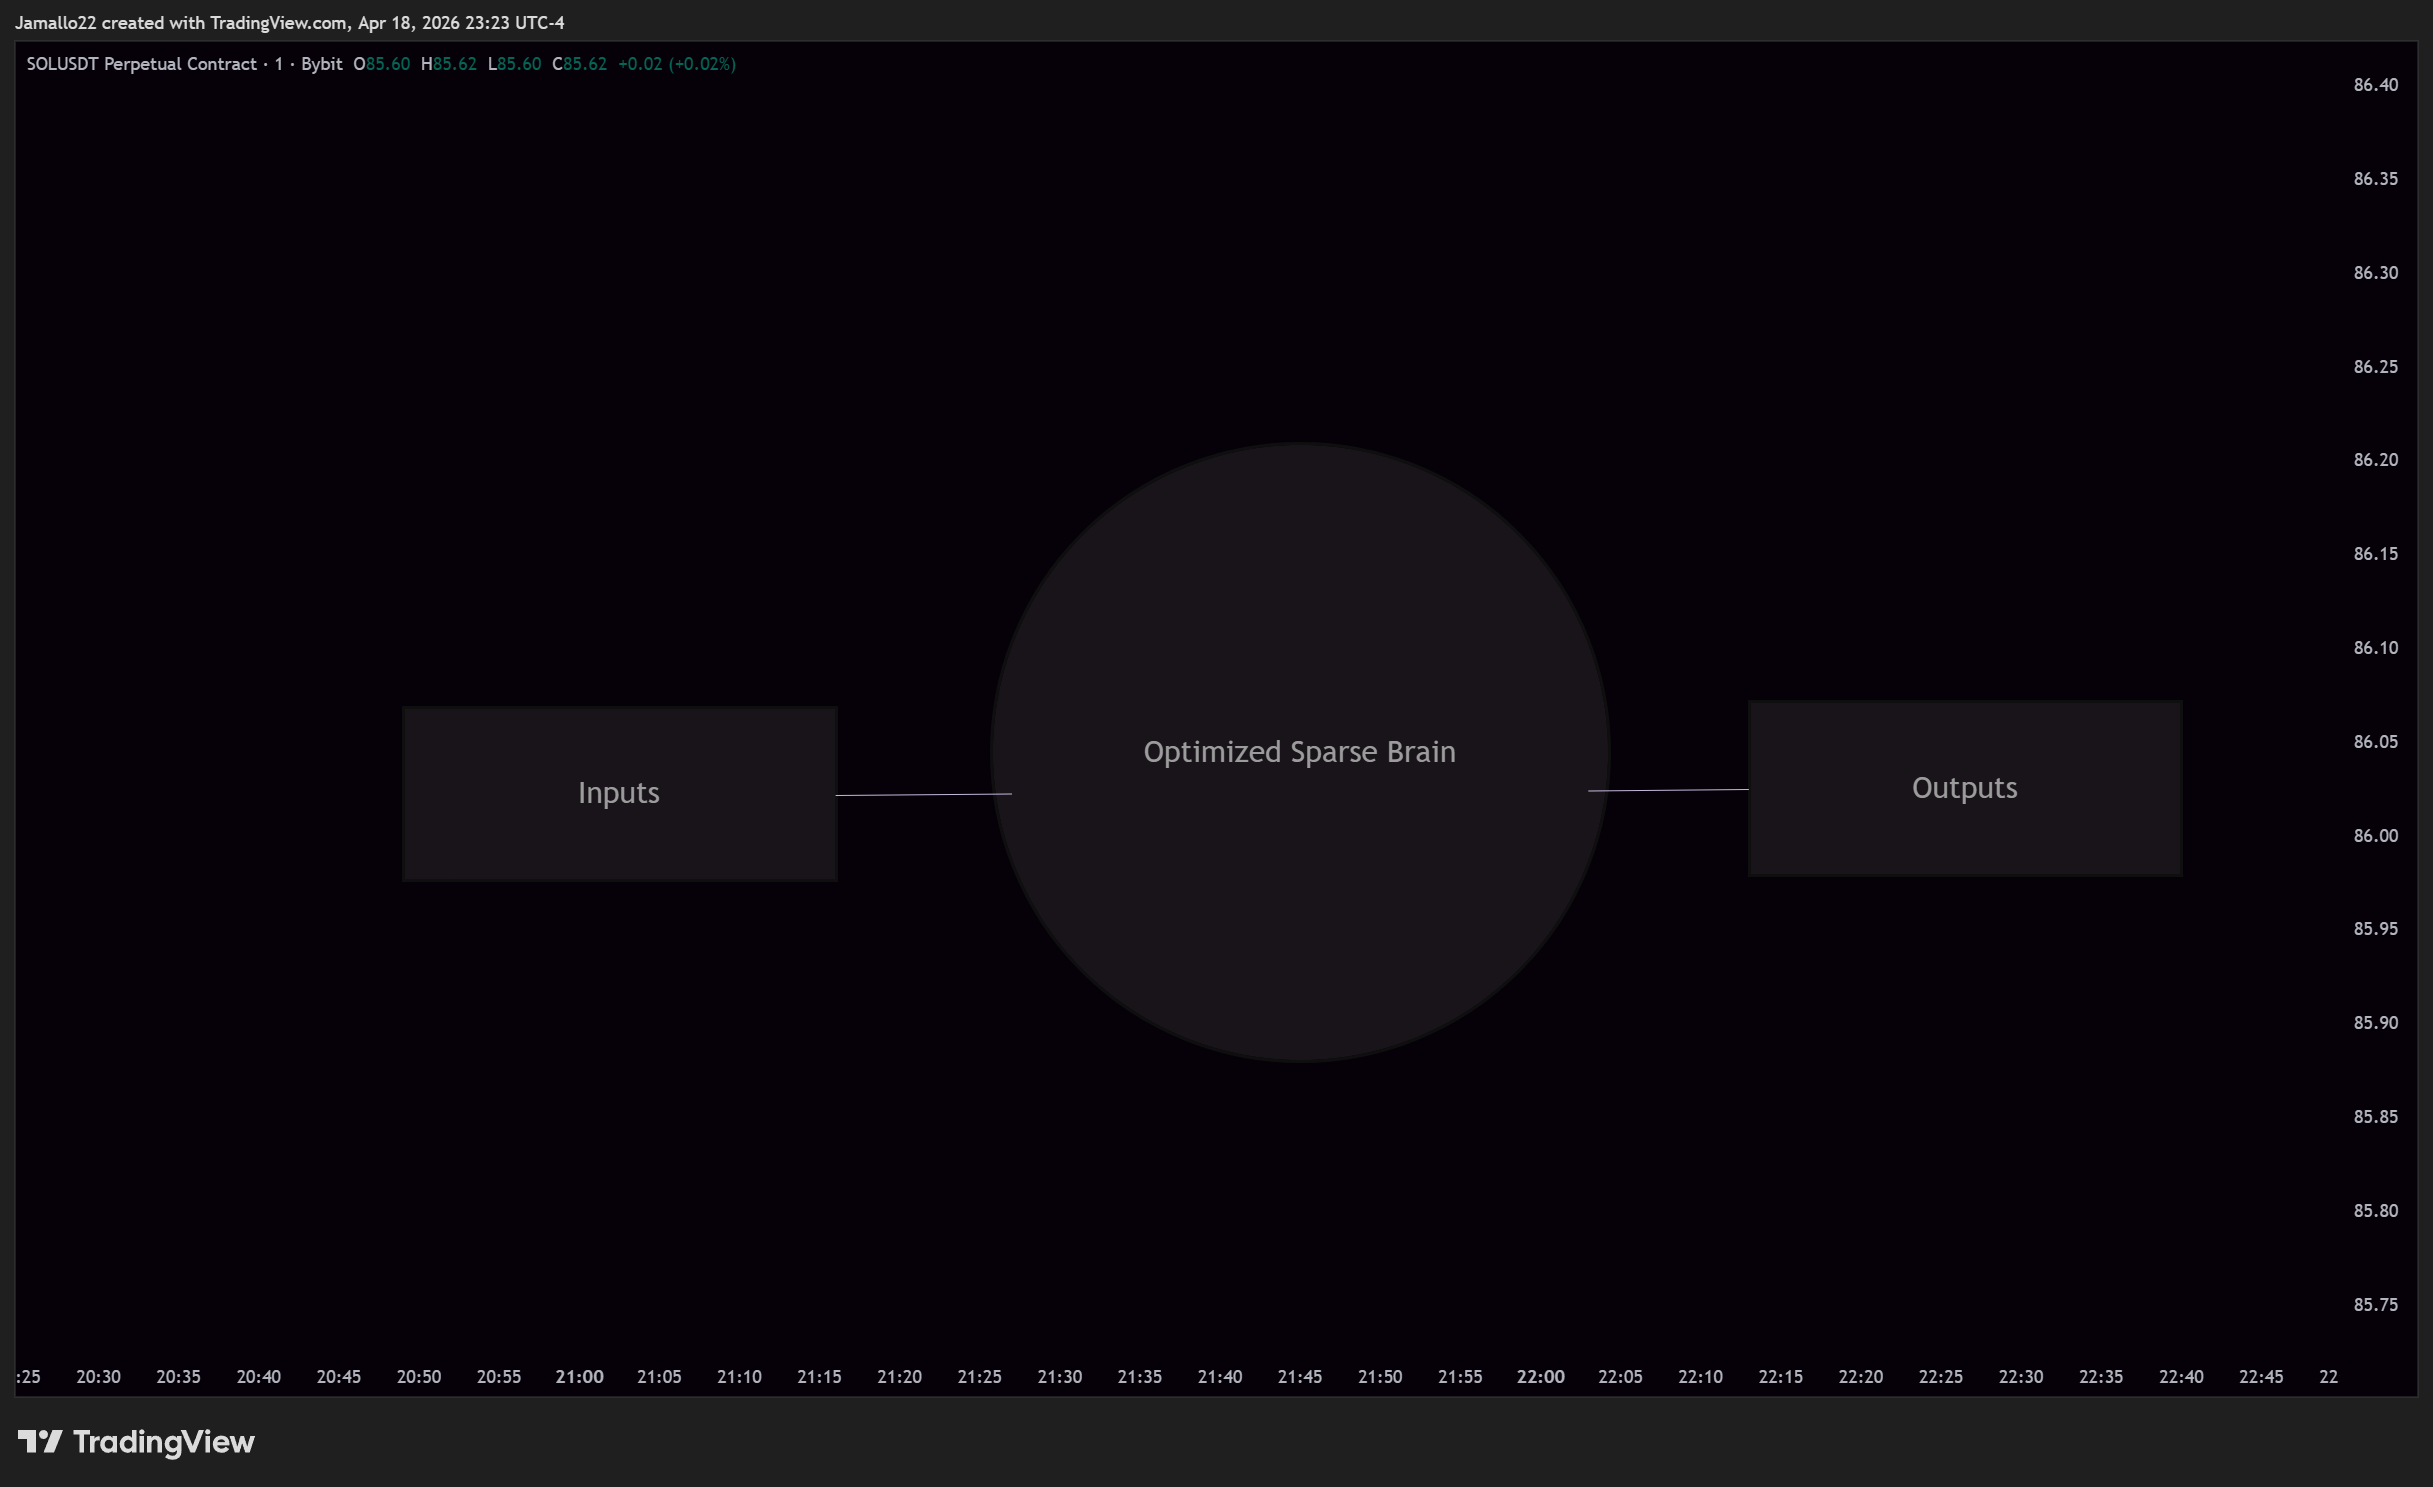2433x1487 pixels.
Task: Click the SOLUSDT Perpetual Contract title
Action: [x=141, y=64]
